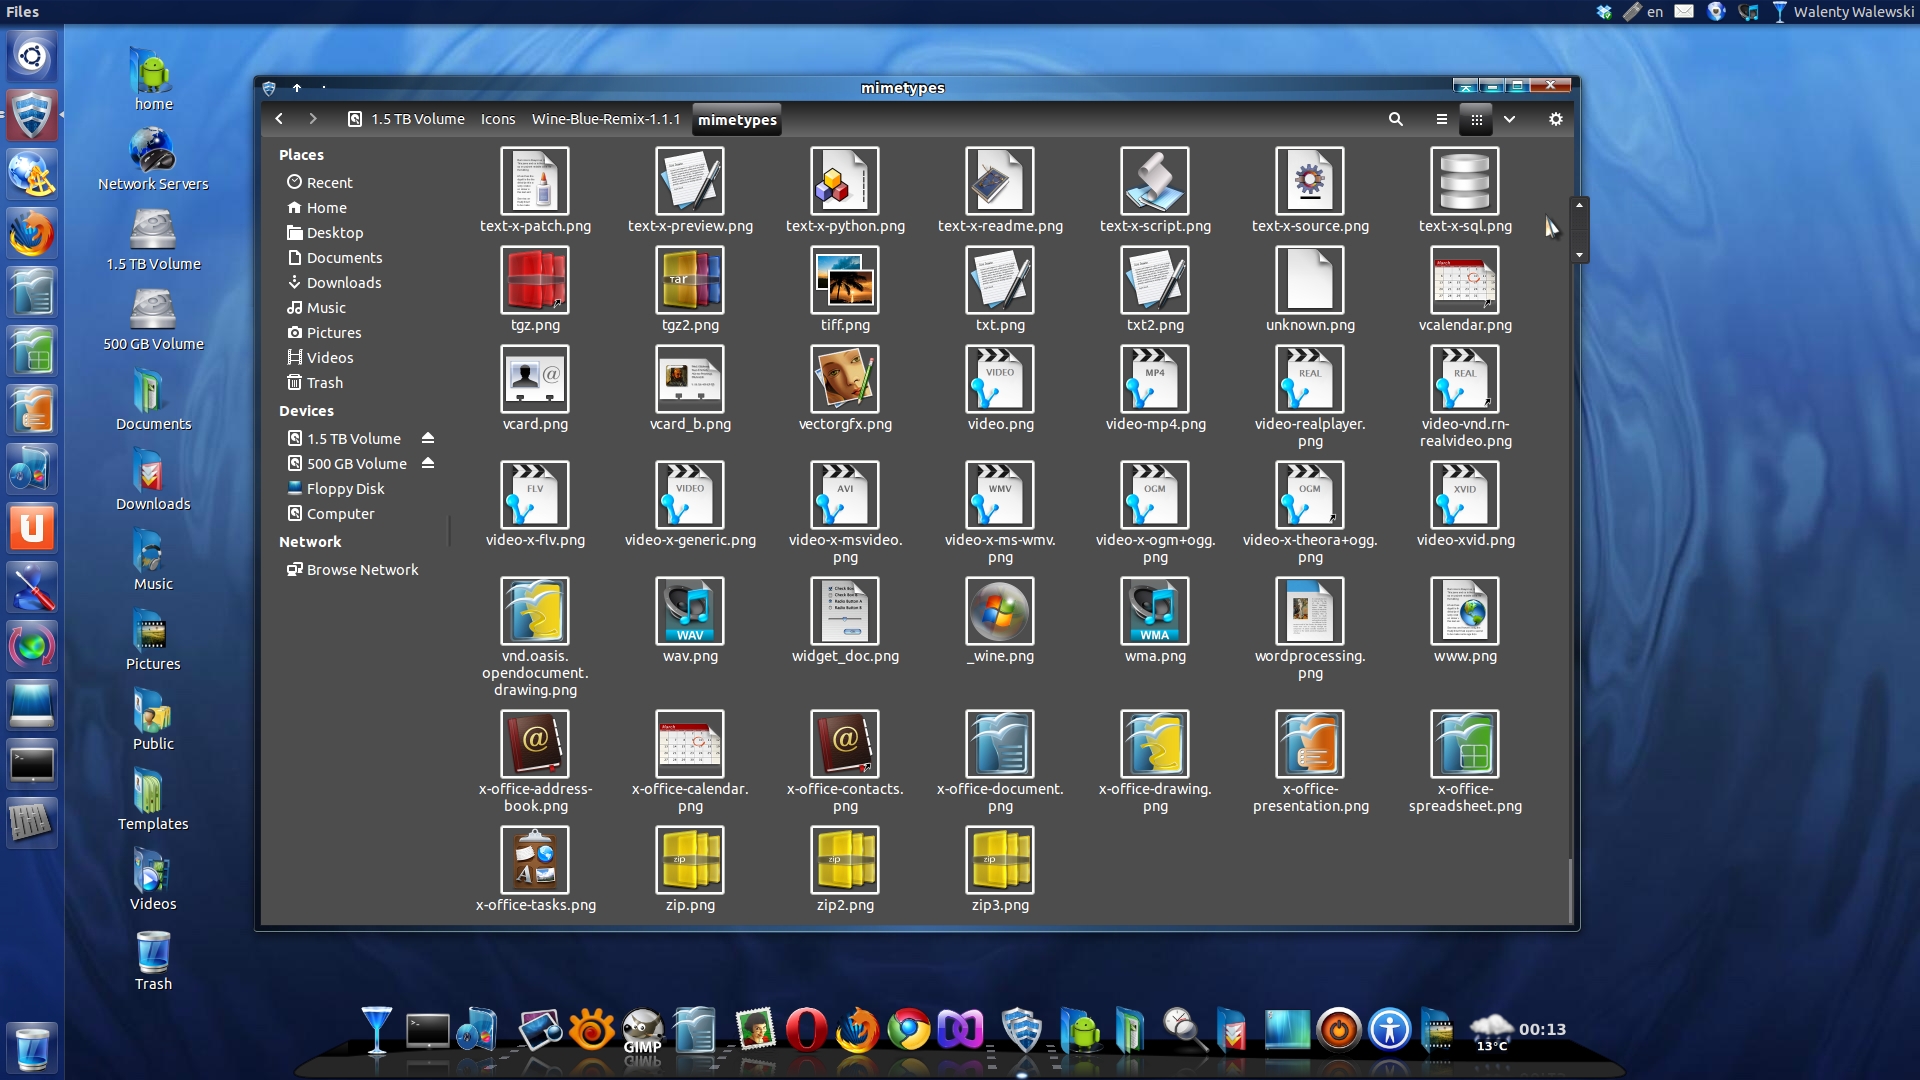Open Network Servers desktop icon
Viewport: 1920px width, 1080px height.
pyautogui.click(x=153, y=158)
